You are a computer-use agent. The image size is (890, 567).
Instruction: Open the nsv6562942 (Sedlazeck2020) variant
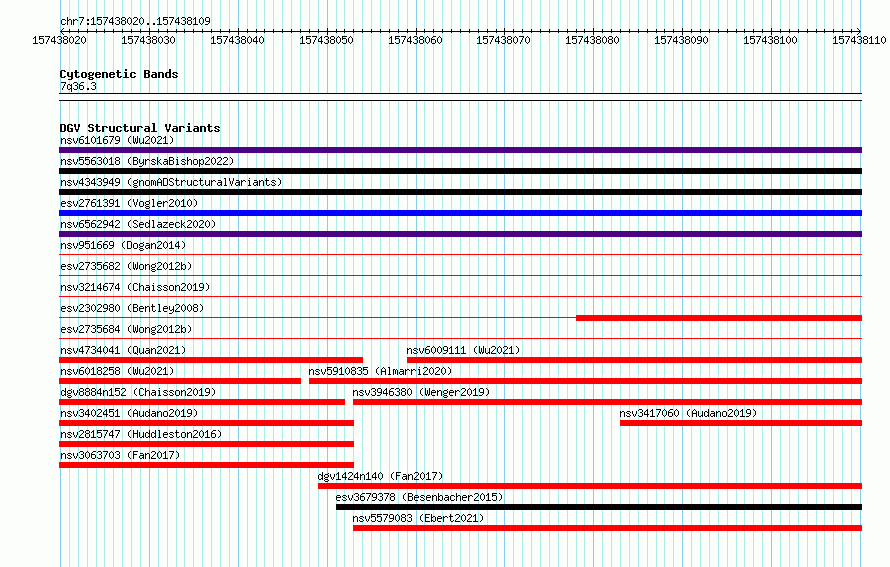click(x=138, y=224)
